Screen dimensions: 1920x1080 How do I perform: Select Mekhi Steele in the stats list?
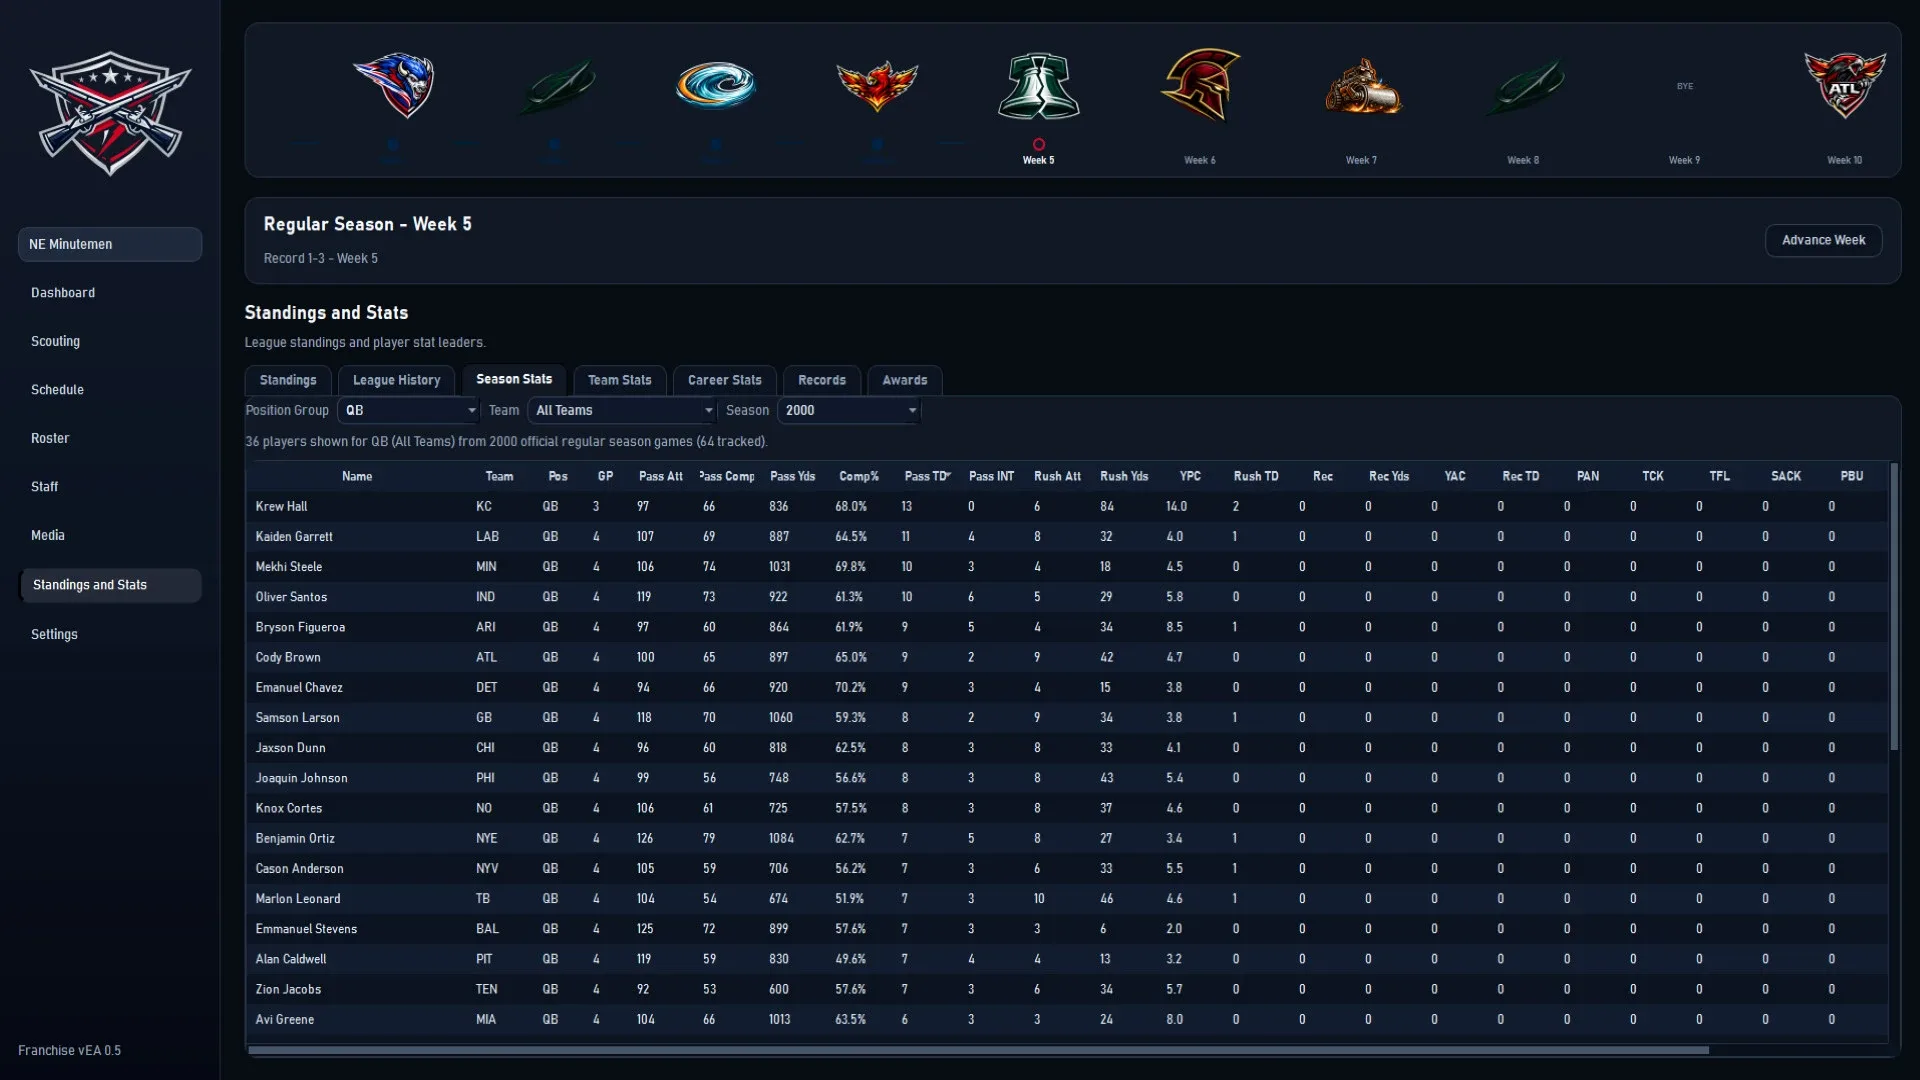tap(288, 566)
